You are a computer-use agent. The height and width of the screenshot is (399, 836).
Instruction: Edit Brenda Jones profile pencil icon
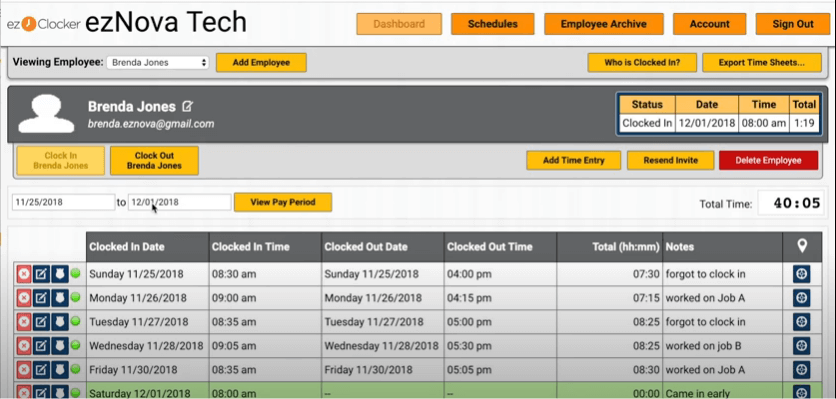187,107
